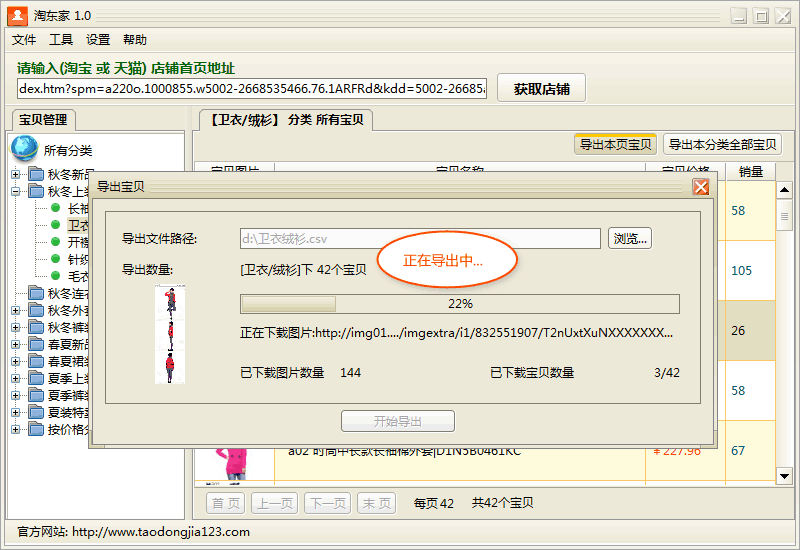Select the 按价格 folder icon
Screen dimensions: 800x550
[36, 429]
